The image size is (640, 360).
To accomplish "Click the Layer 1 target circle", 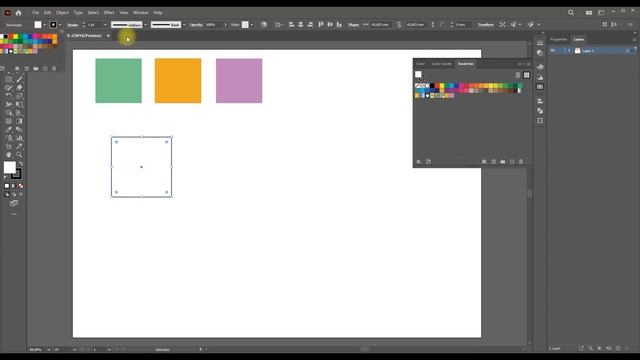I will tap(627, 51).
